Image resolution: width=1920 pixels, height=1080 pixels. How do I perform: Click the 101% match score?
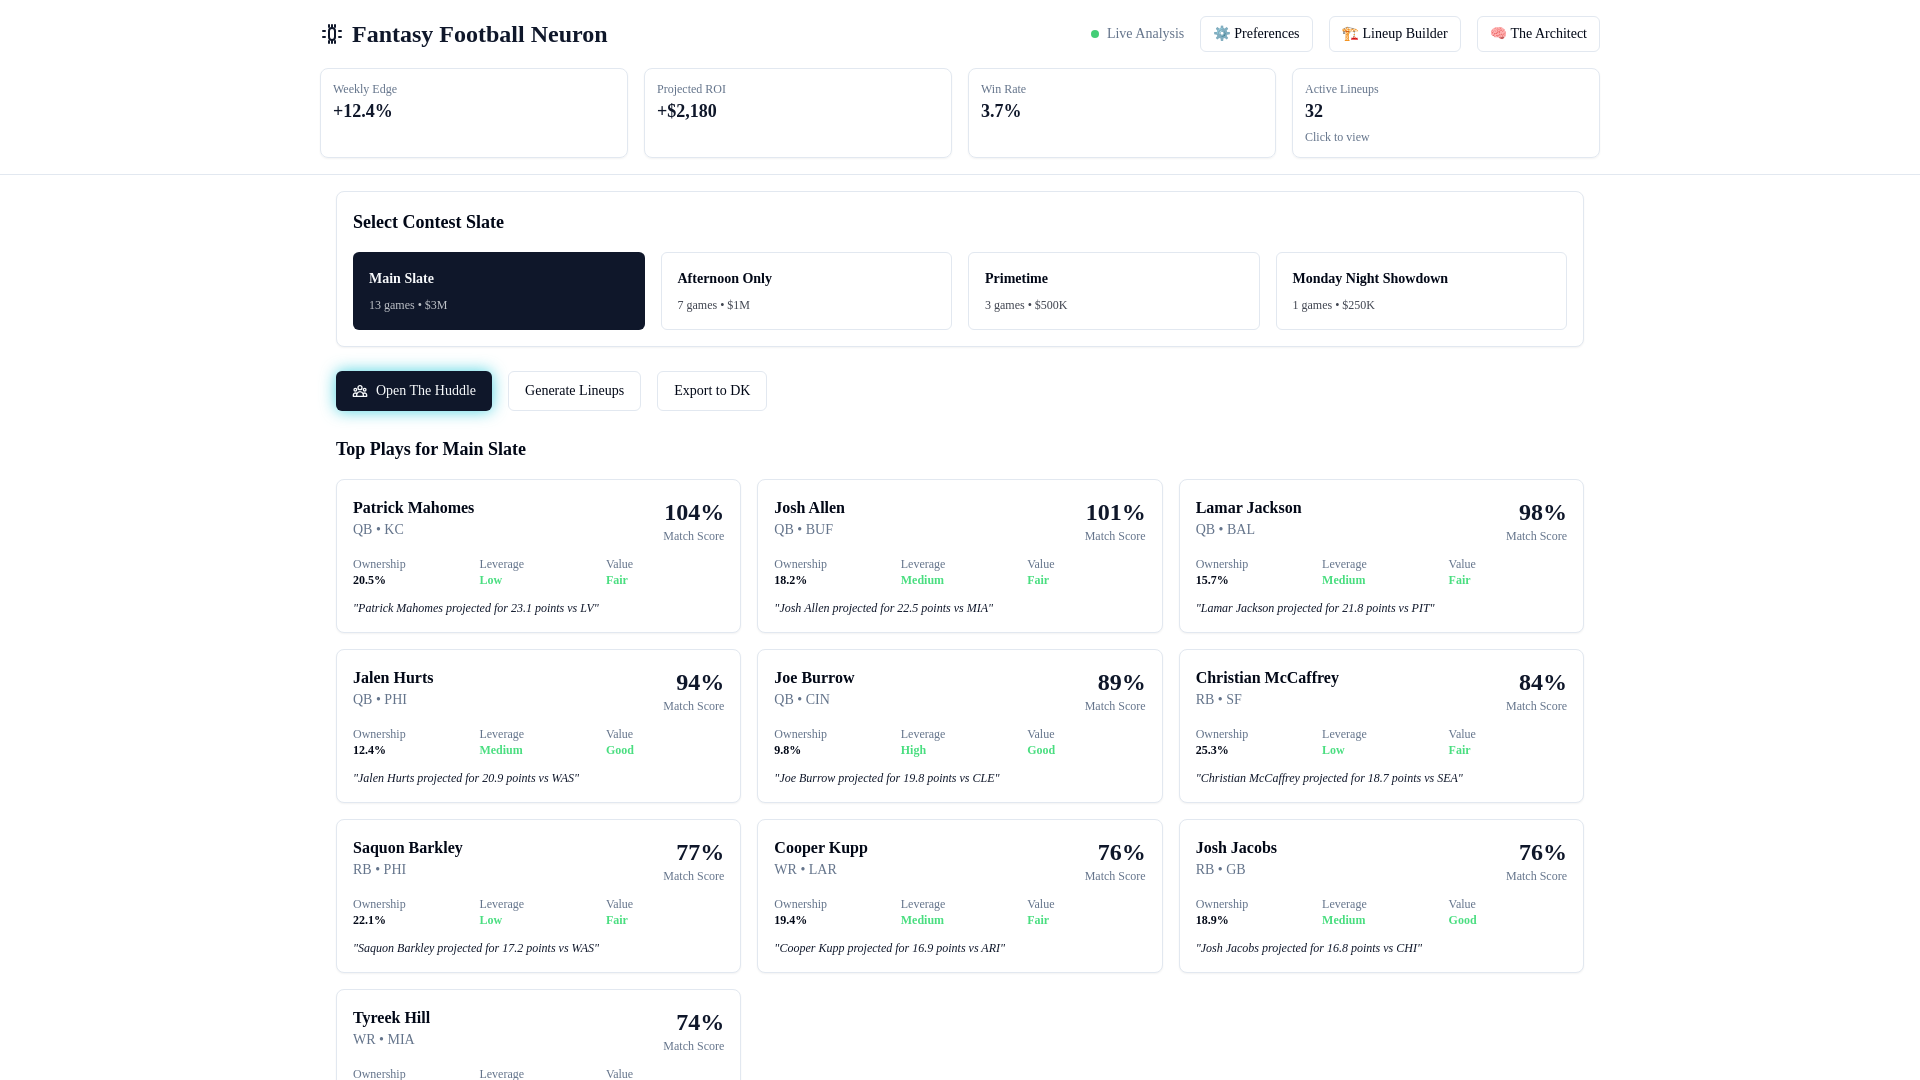[x=1115, y=513]
